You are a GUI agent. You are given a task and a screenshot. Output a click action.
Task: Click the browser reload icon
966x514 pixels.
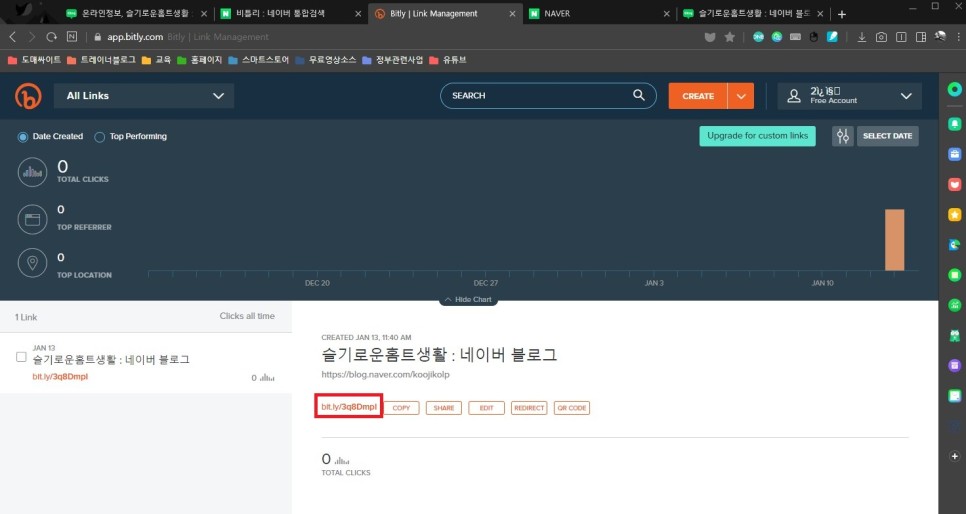(52, 37)
